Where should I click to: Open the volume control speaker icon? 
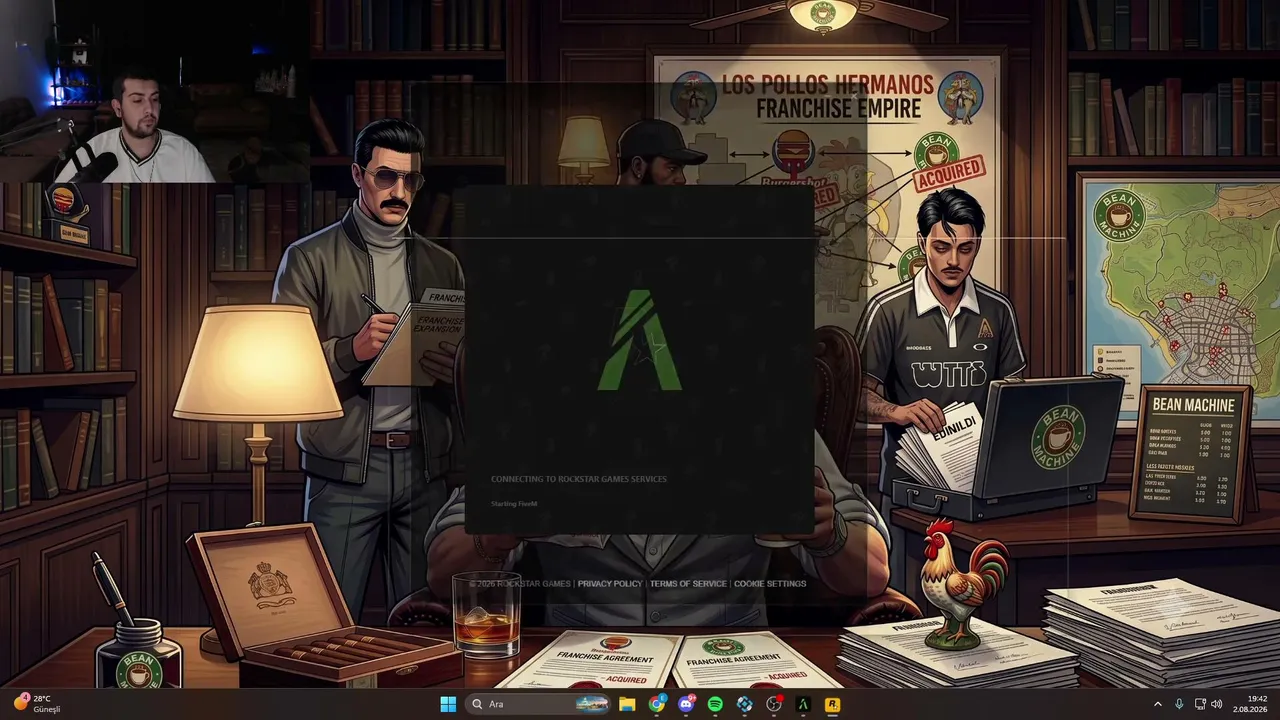[1217, 704]
